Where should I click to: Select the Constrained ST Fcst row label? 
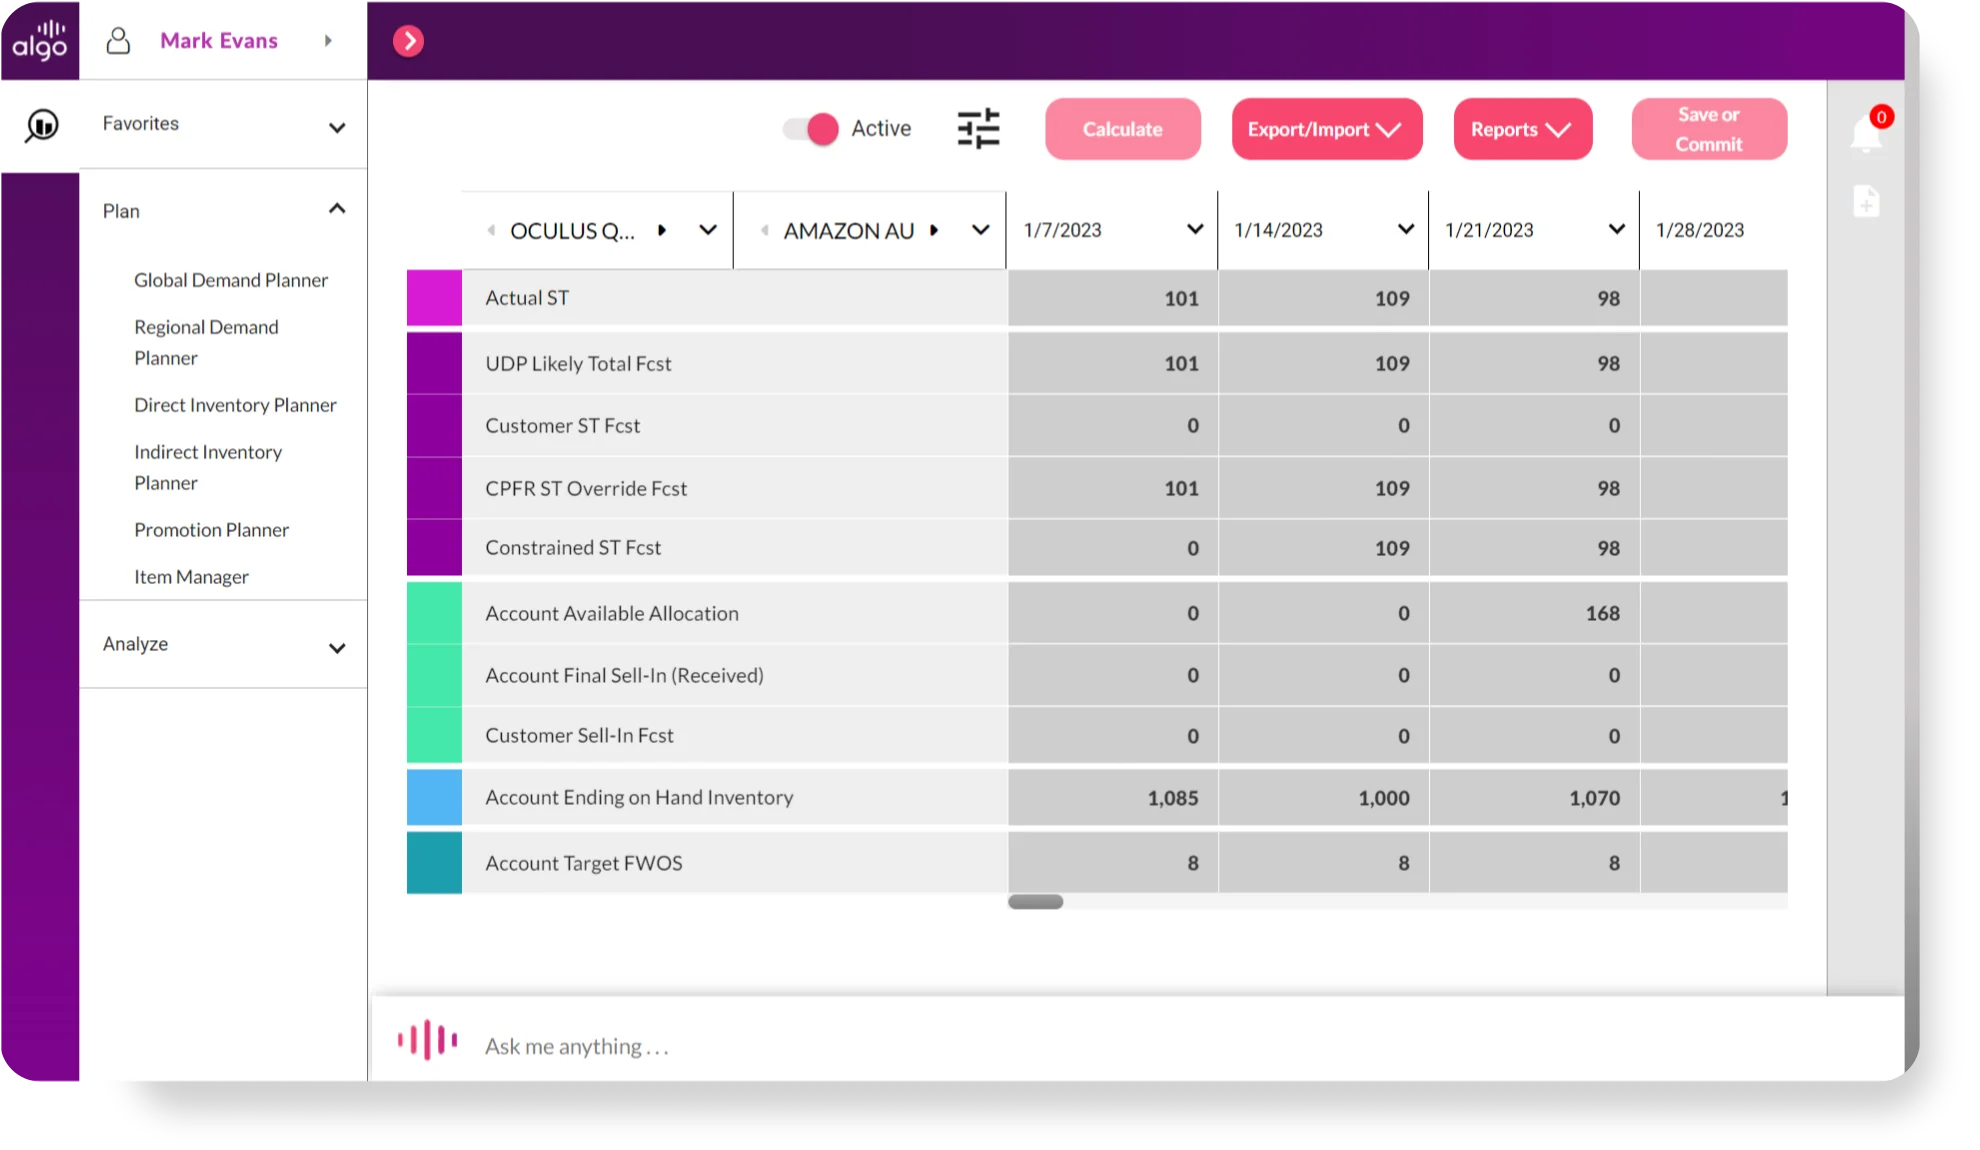(573, 548)
